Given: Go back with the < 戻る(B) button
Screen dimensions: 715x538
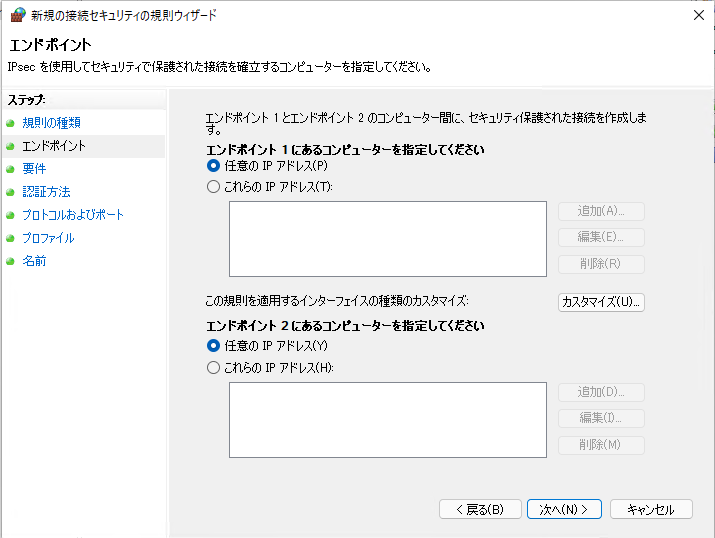Looking at the screenshot, I should (x=480, y=509).
